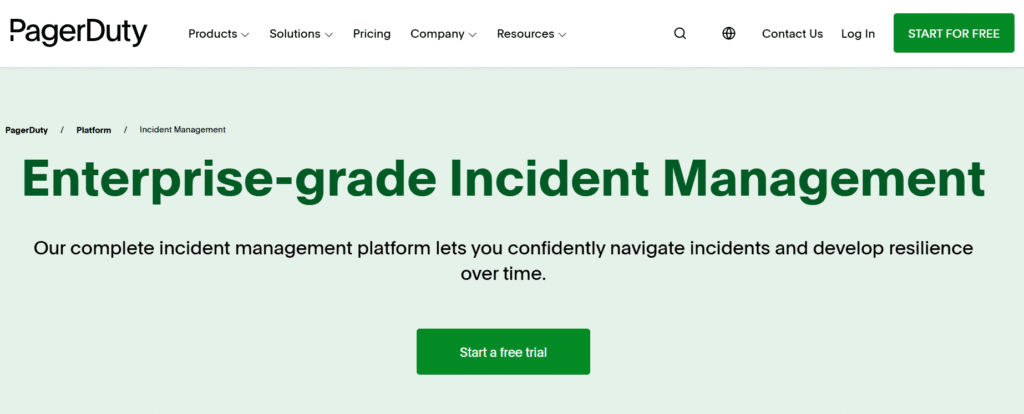This screenshot has height=414, width=1024.
Task: Click Log In link
Action: (857, 34)
